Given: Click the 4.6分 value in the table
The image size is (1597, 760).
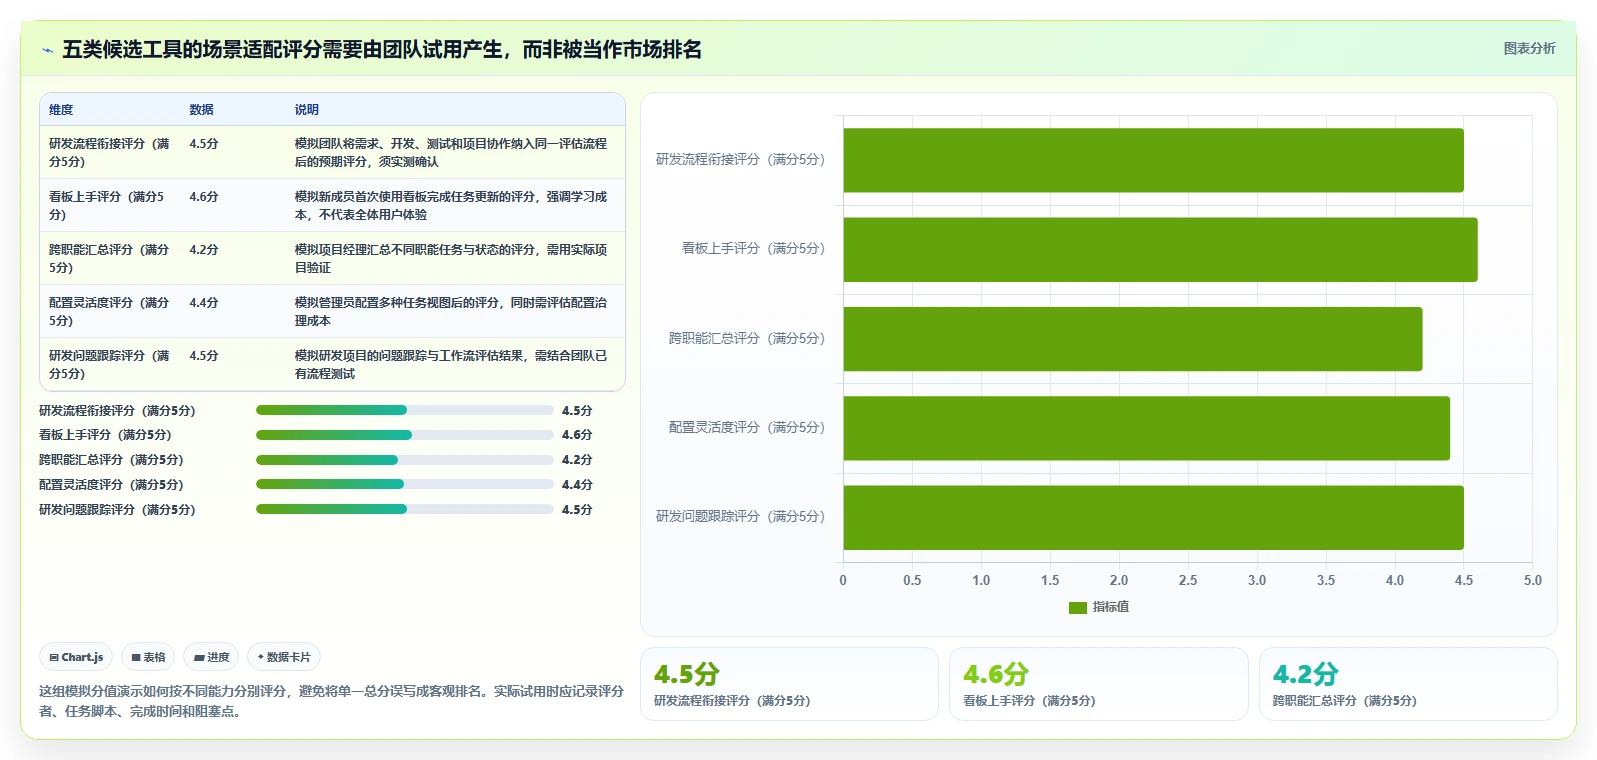Looking at the screenshot, I should click(x=203, y=197).
